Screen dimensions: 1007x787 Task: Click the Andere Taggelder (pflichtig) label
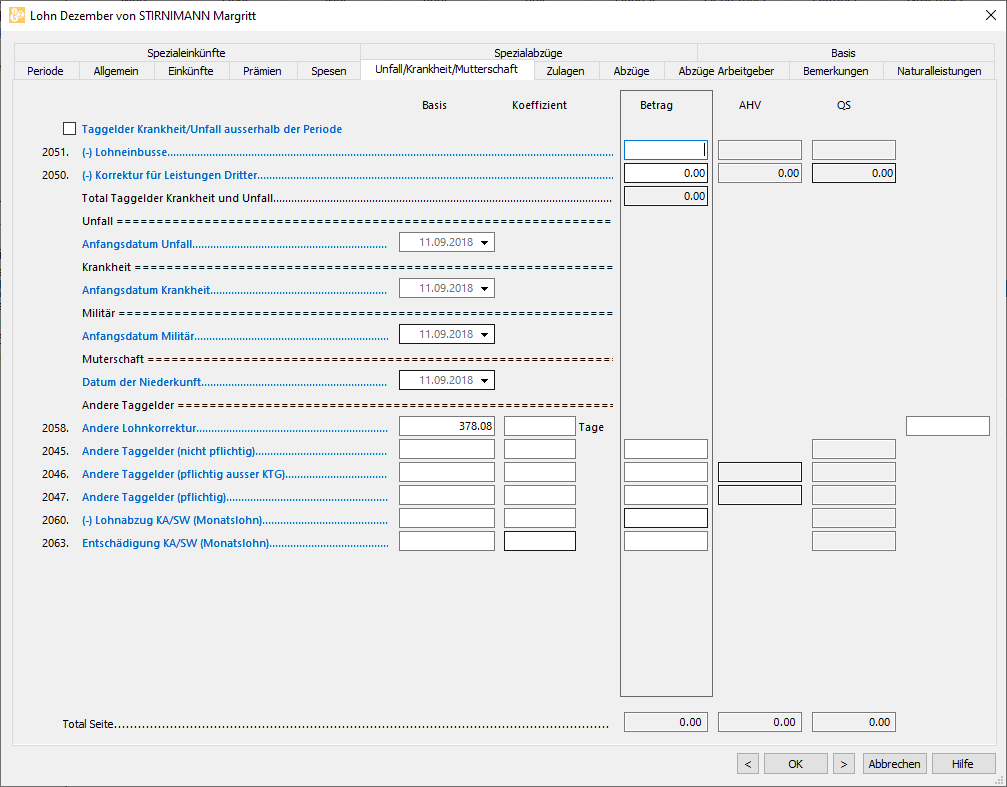point(153,497)
